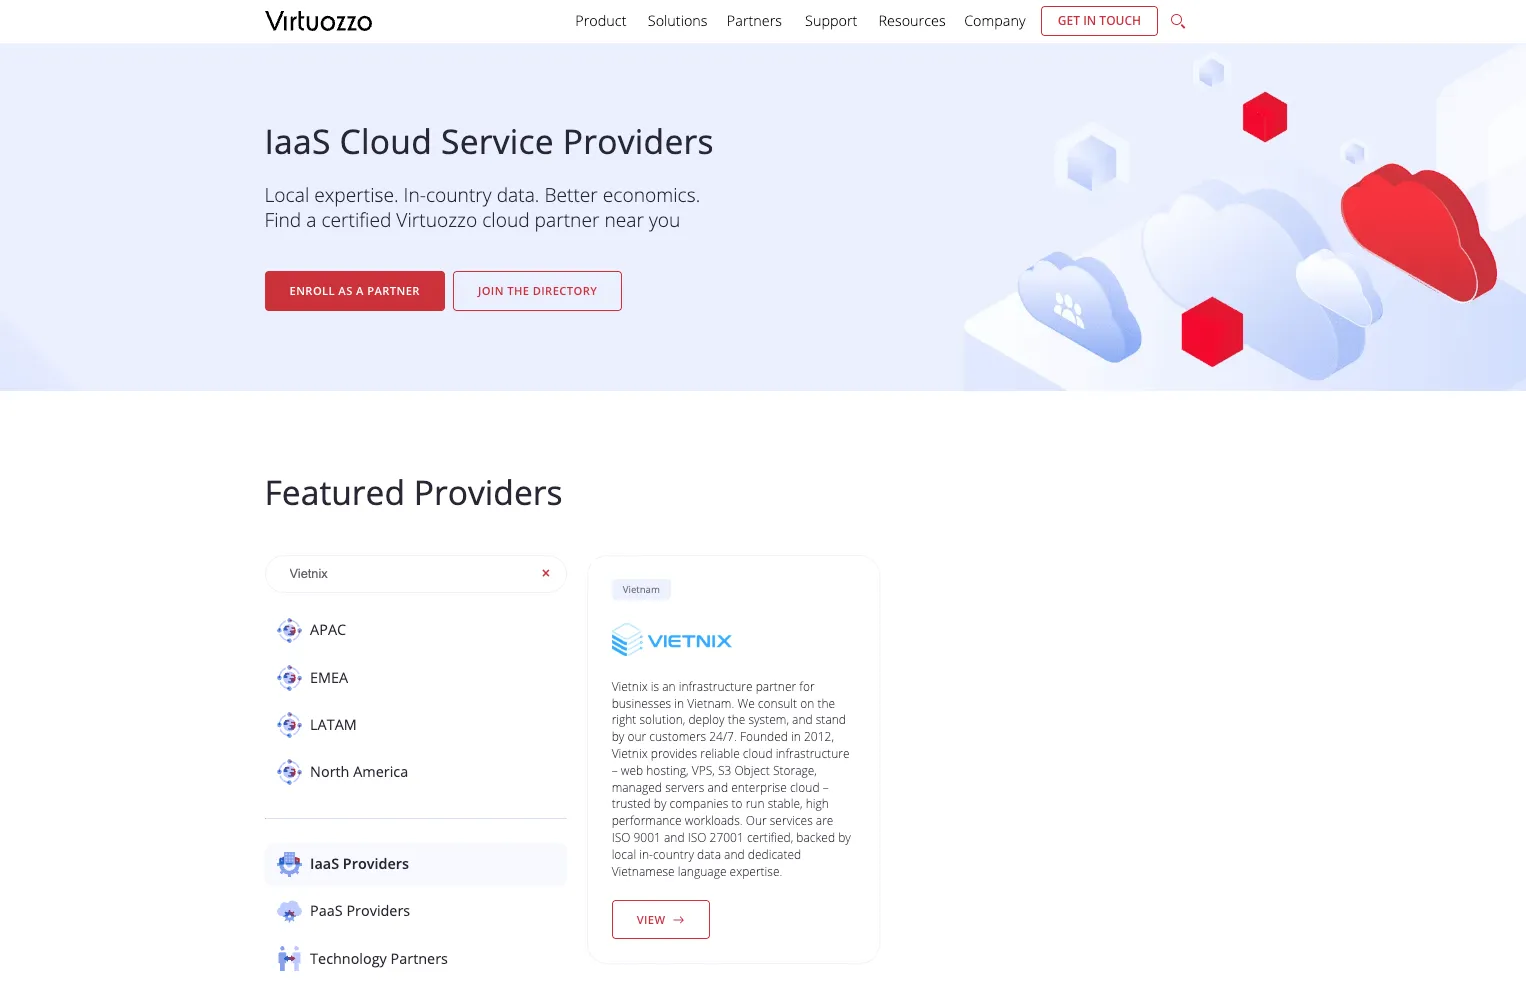The width and height of the screenshot is (1526, 987).
Task: Filter by APAC region label
Action: [328, 630]
